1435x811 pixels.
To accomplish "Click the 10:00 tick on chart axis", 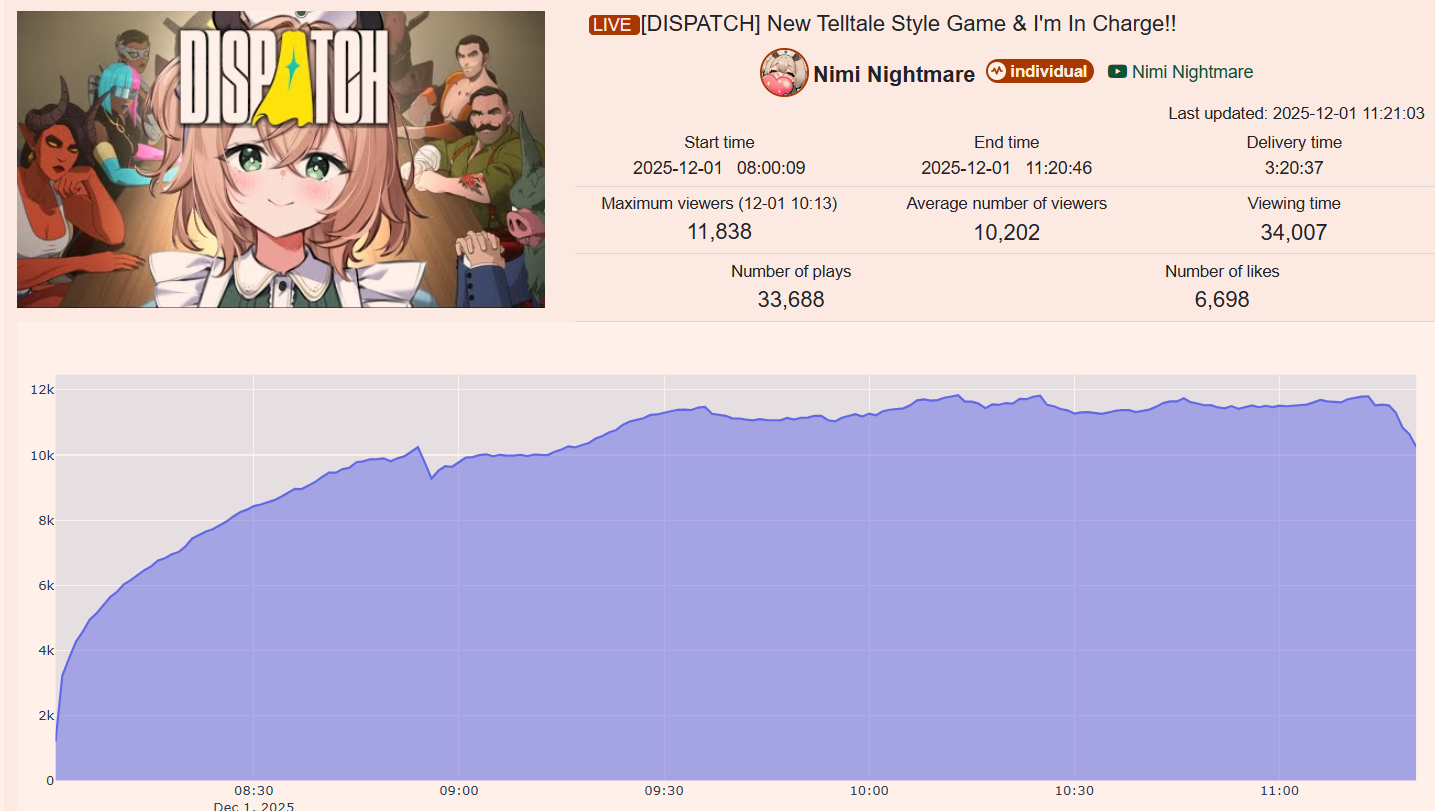I will tap(869, 791).
